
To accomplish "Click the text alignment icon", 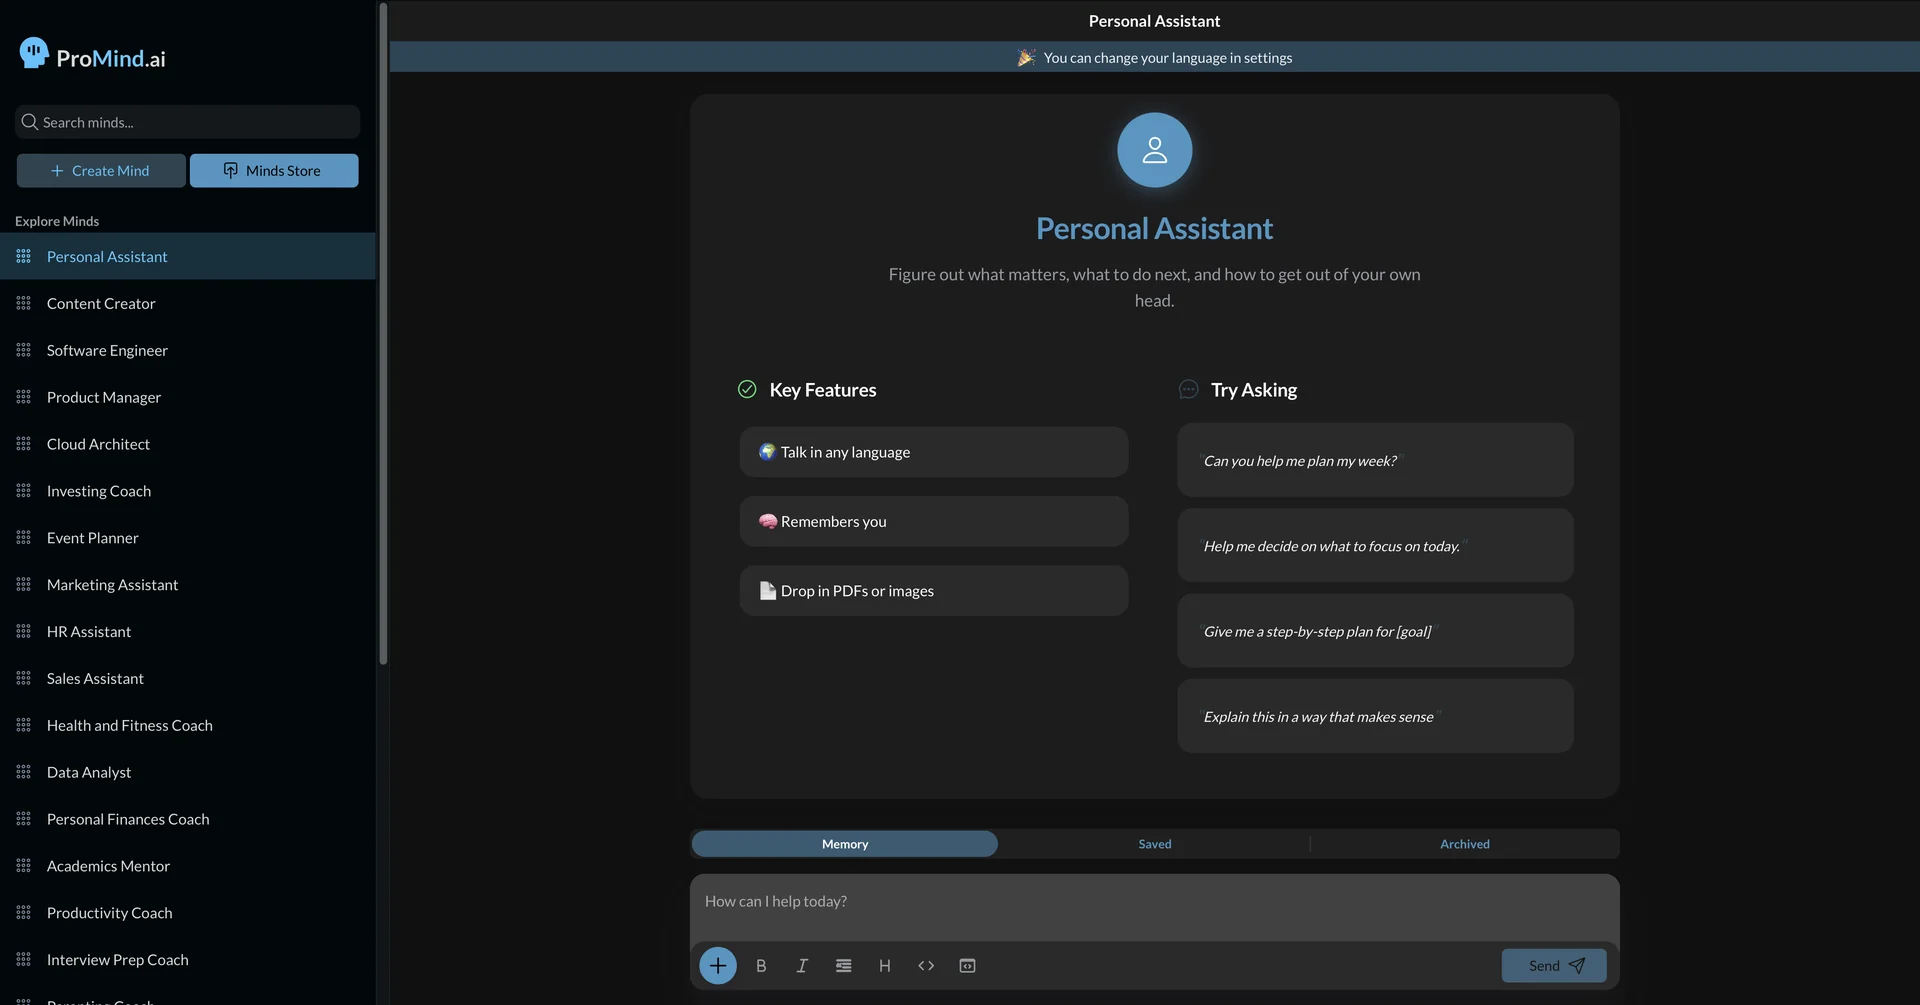I will (844, 966).
